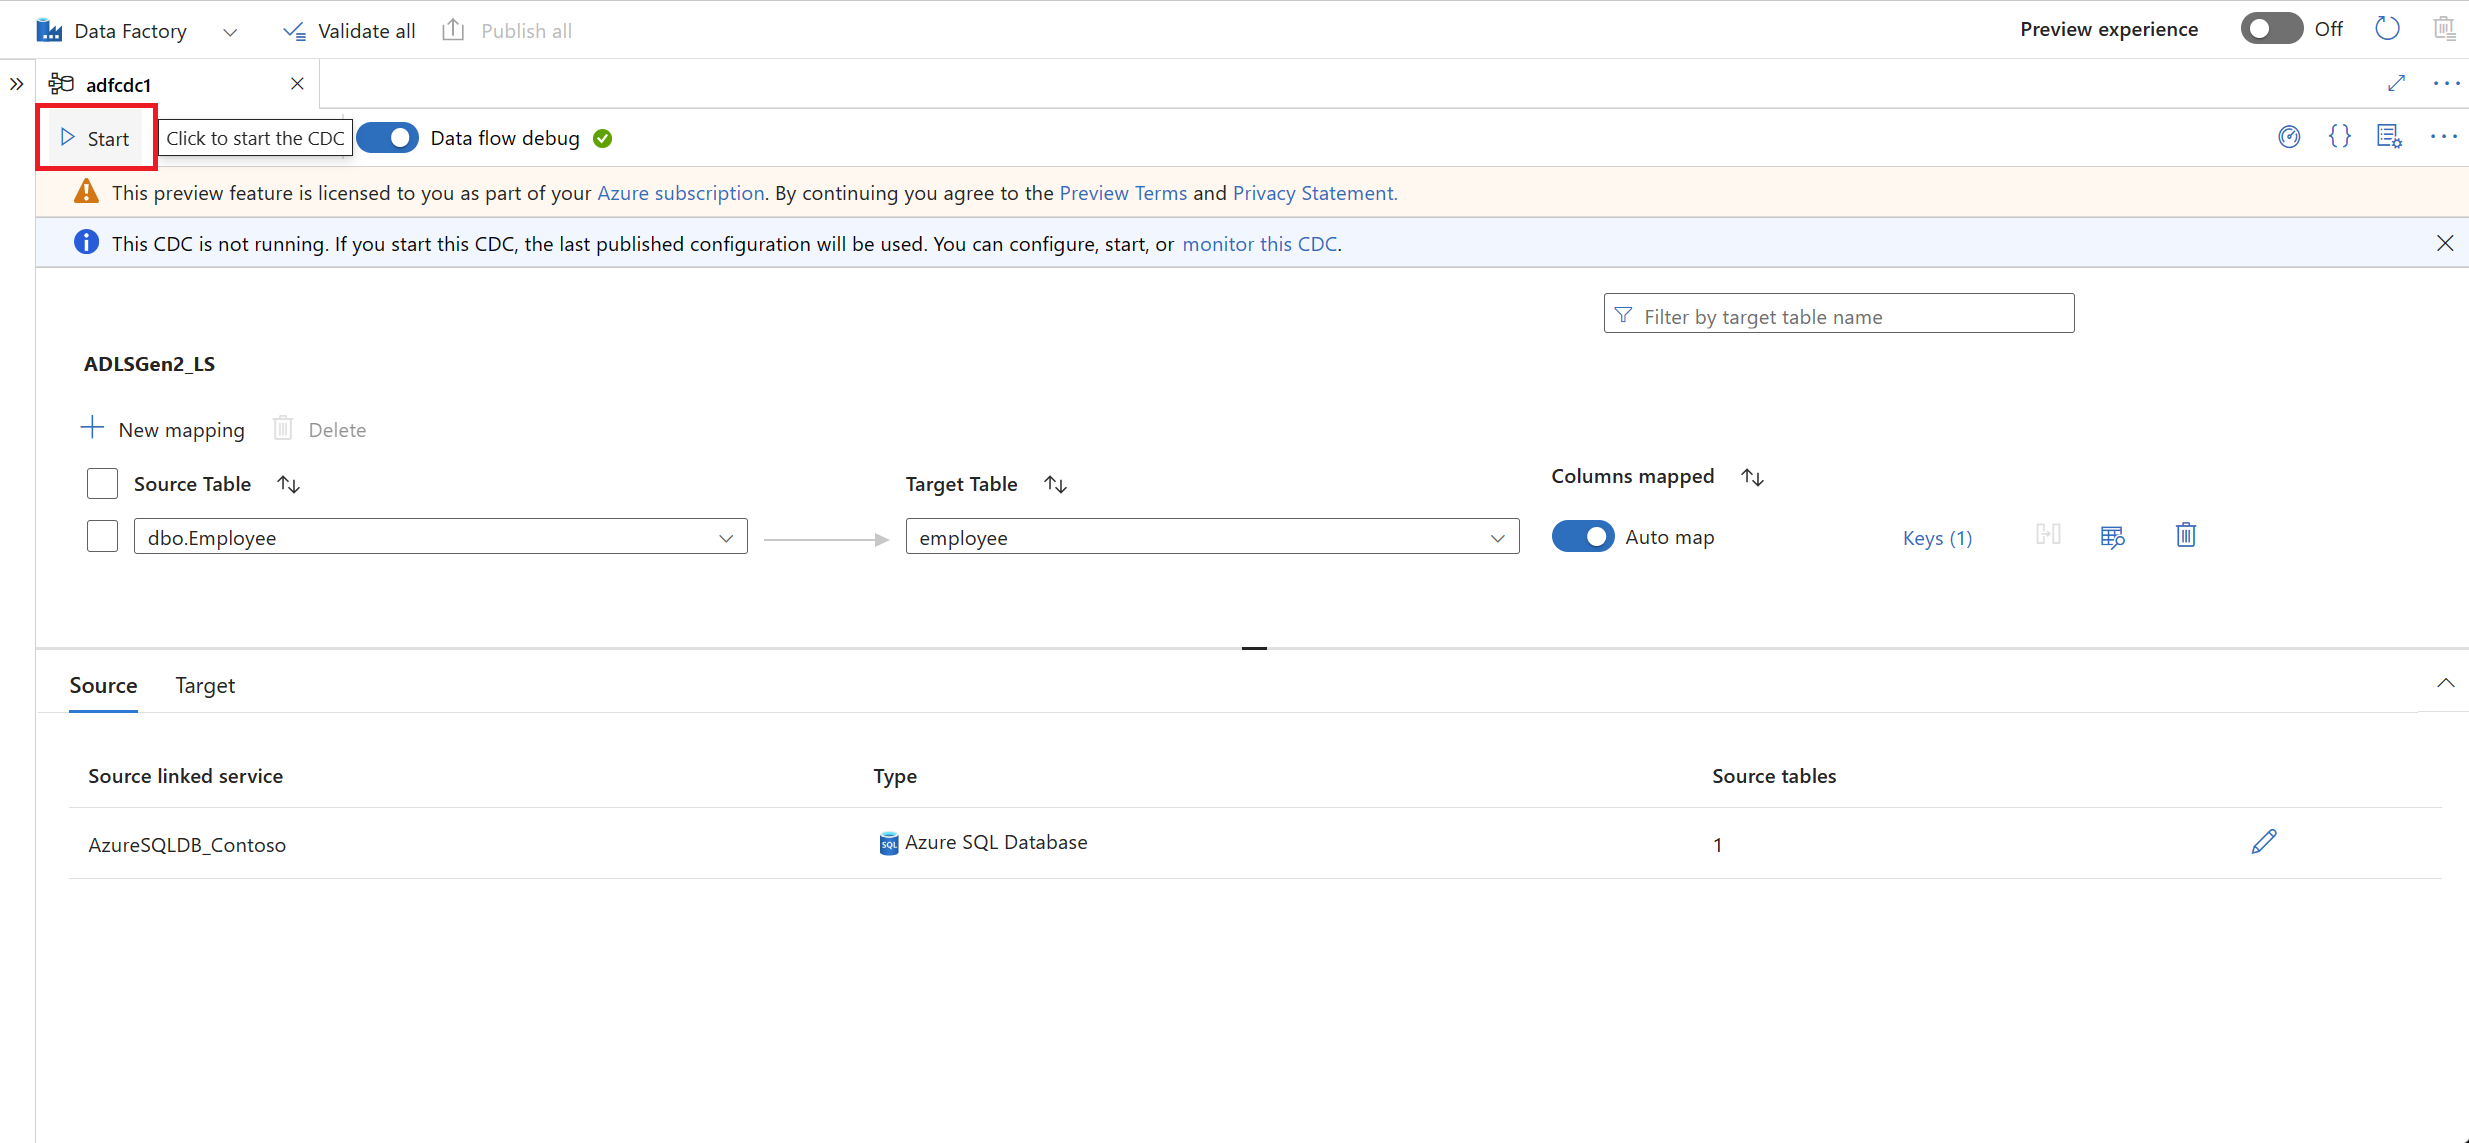Viewport: 2469px width, 1143px height.
Task: Click the Start CDC play button
Action: (95, 138)
